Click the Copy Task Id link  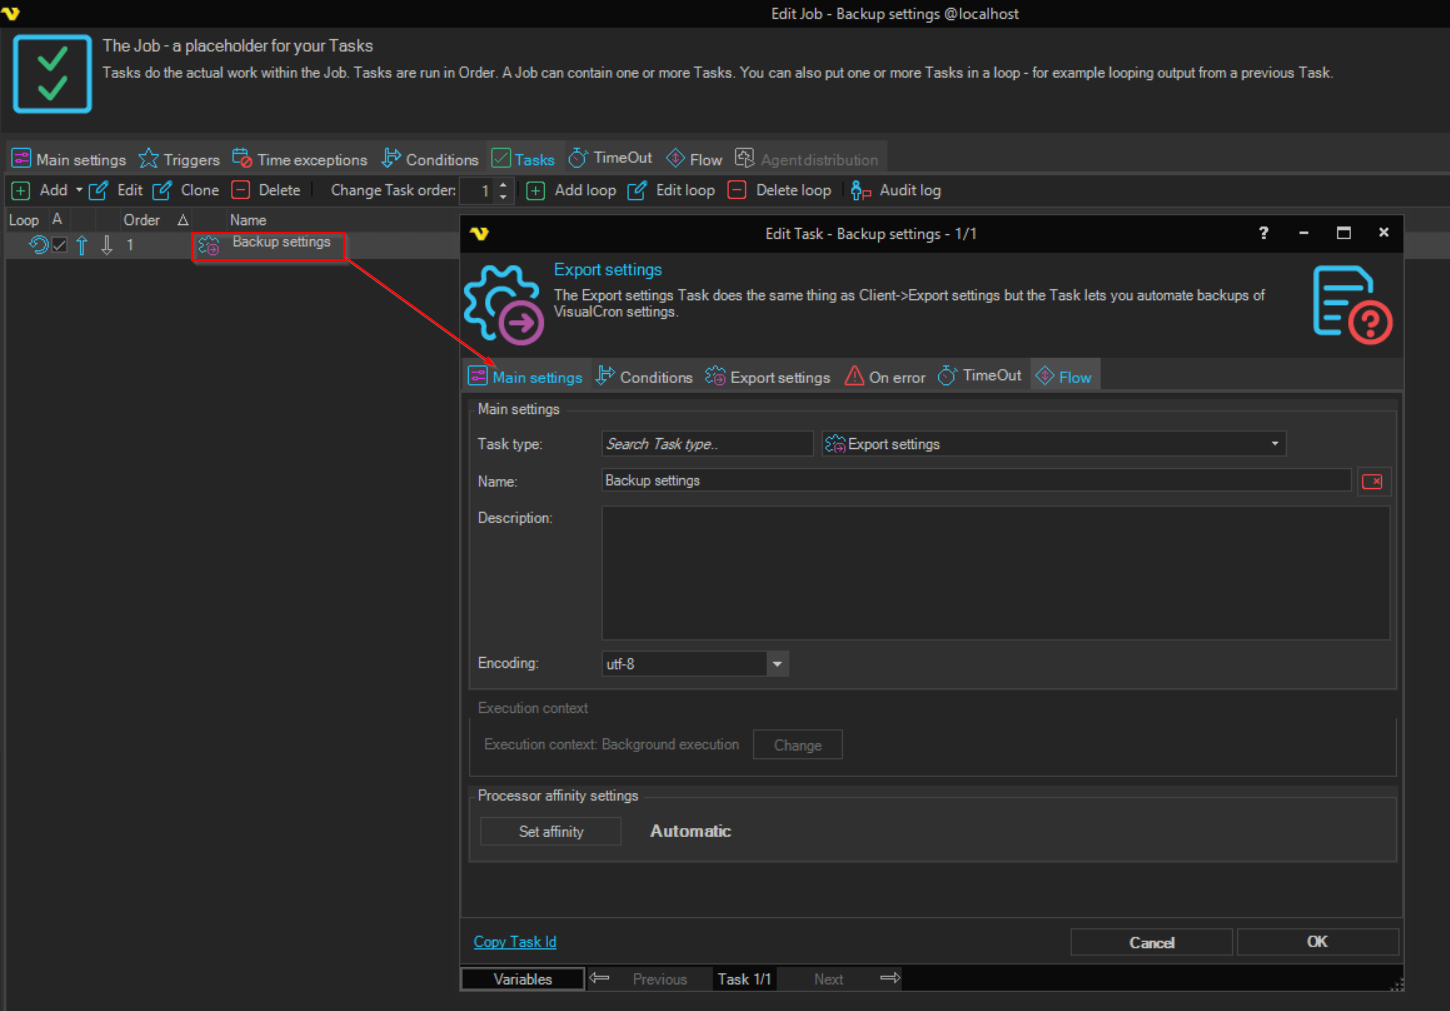tap(515, 942)
